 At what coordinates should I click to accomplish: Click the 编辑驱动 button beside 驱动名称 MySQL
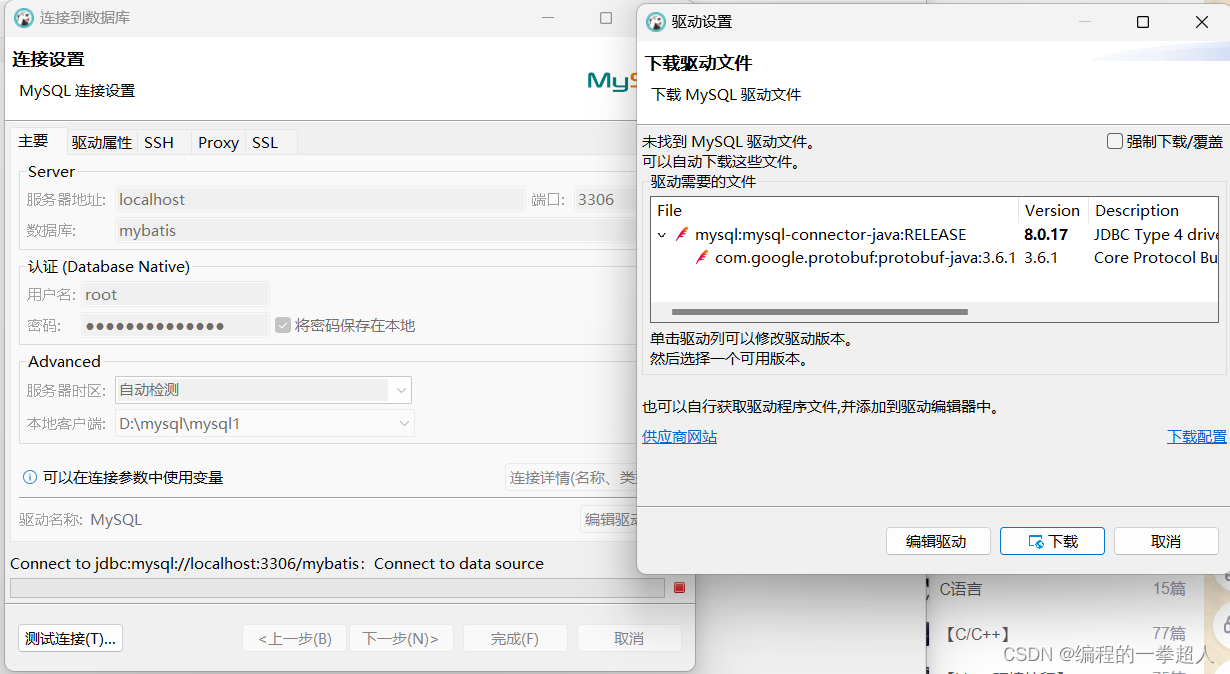[610, 519]
